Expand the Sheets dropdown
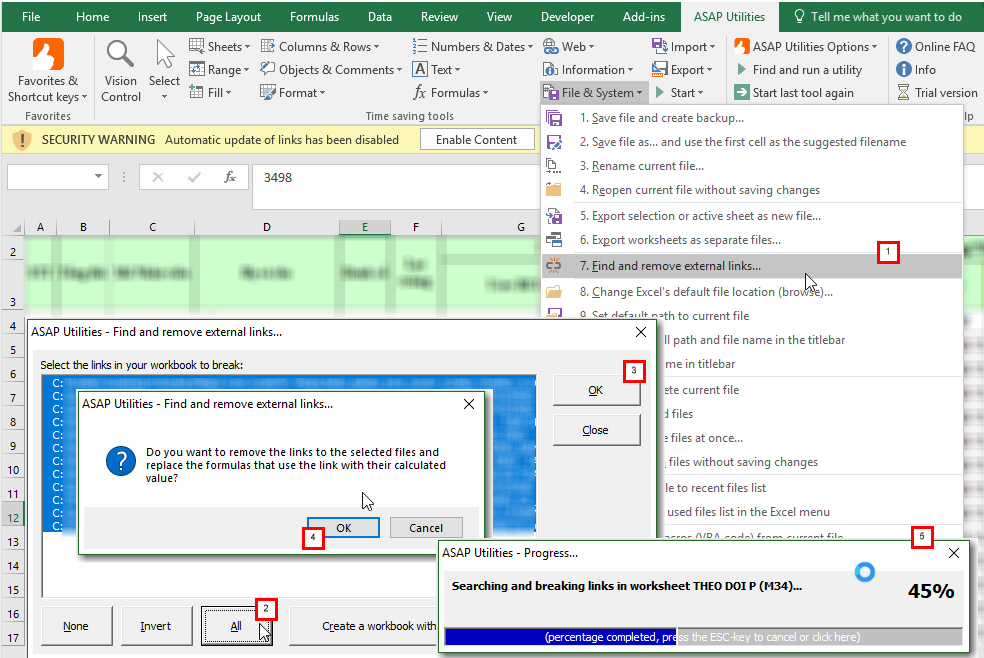Viewport: 984px width, 658px height. click(x=220, y=46)
